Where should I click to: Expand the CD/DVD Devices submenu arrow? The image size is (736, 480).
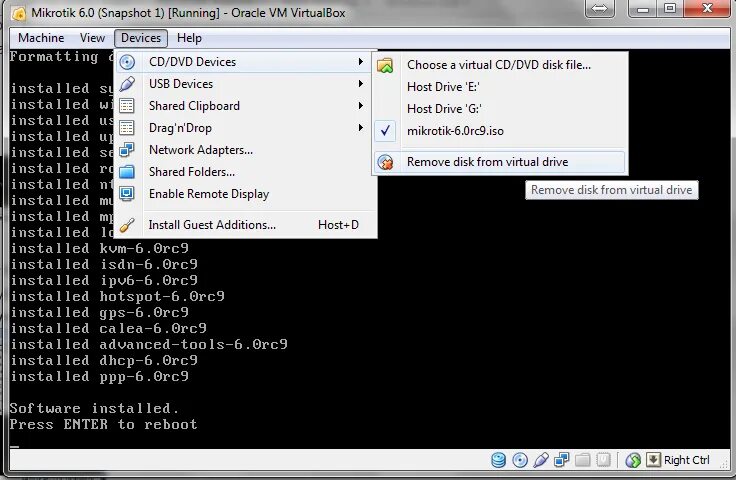(x=360, y=61)
